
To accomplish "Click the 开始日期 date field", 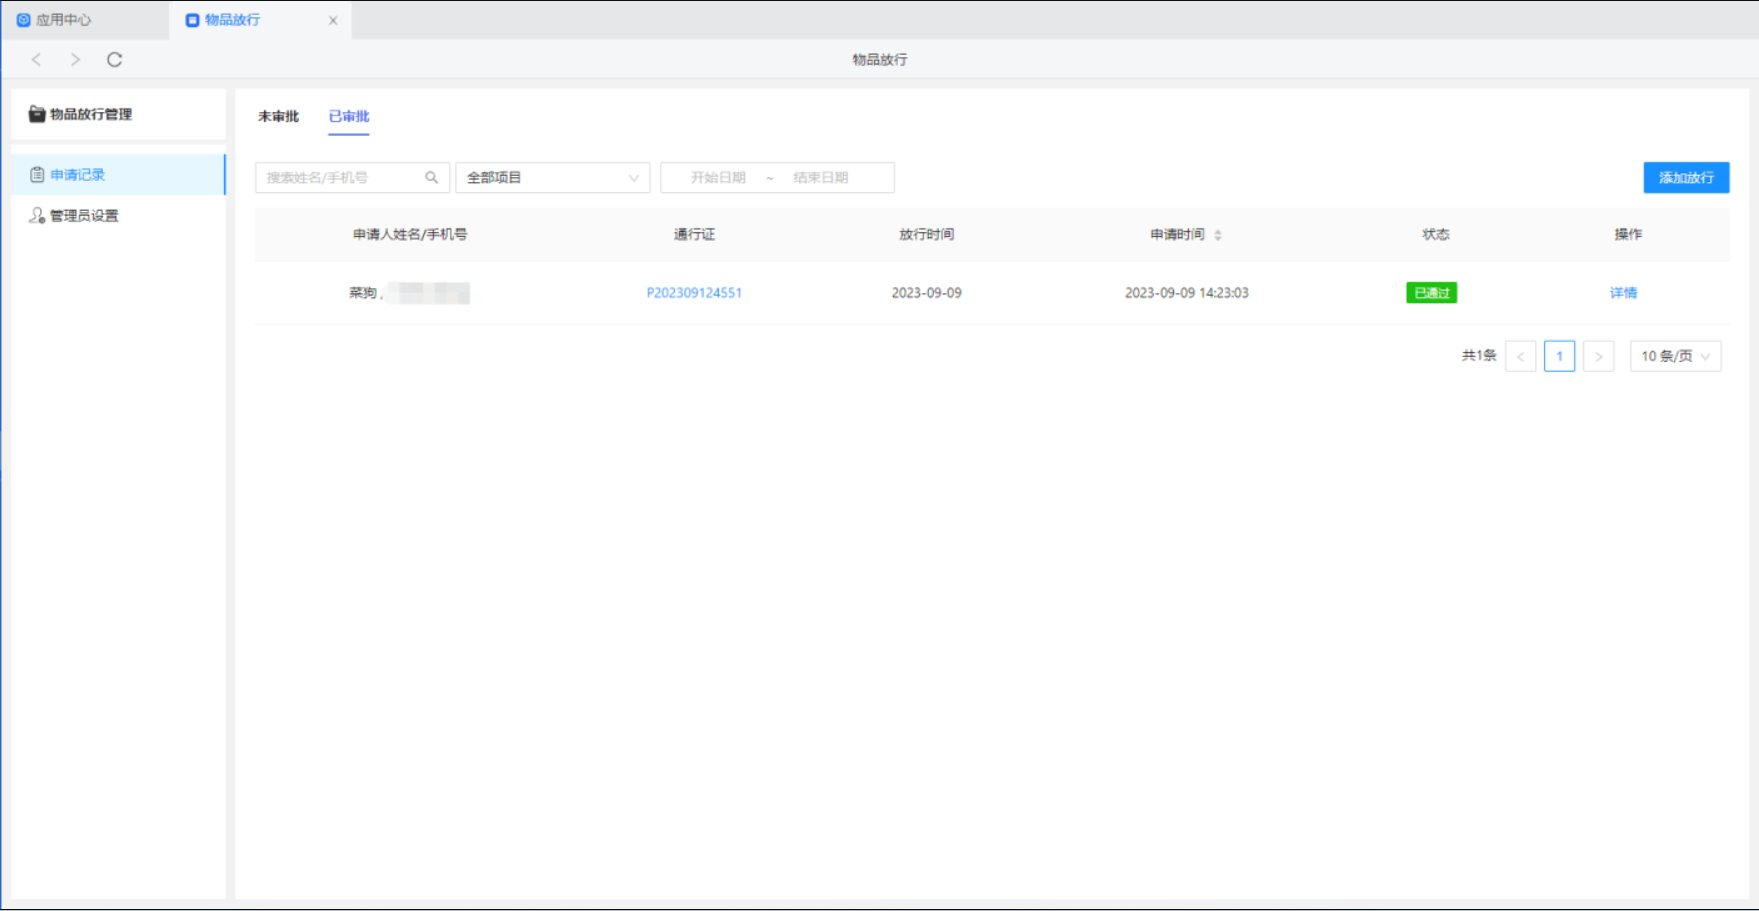I will [718, 178].
